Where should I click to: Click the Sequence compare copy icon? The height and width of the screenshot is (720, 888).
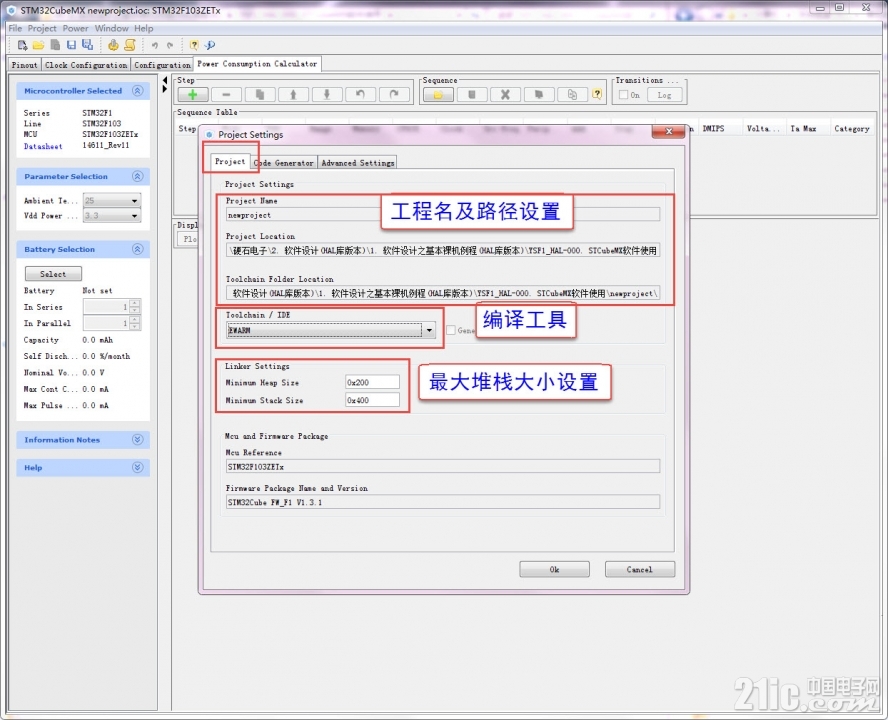click(573, 95)
